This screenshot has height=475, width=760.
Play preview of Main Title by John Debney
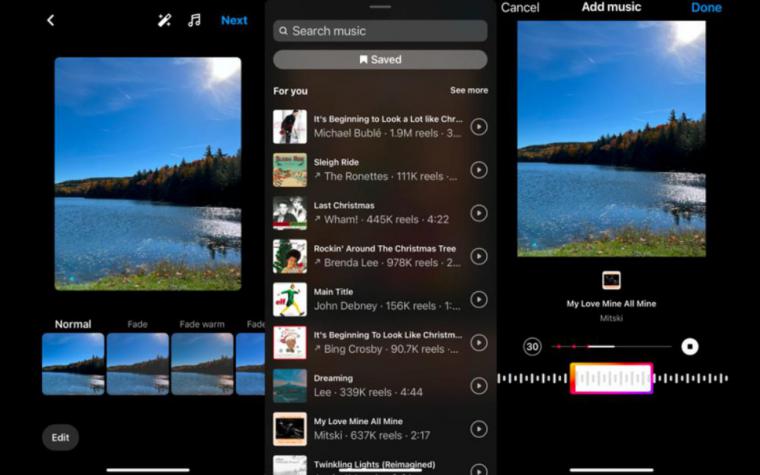pos(479,300)
